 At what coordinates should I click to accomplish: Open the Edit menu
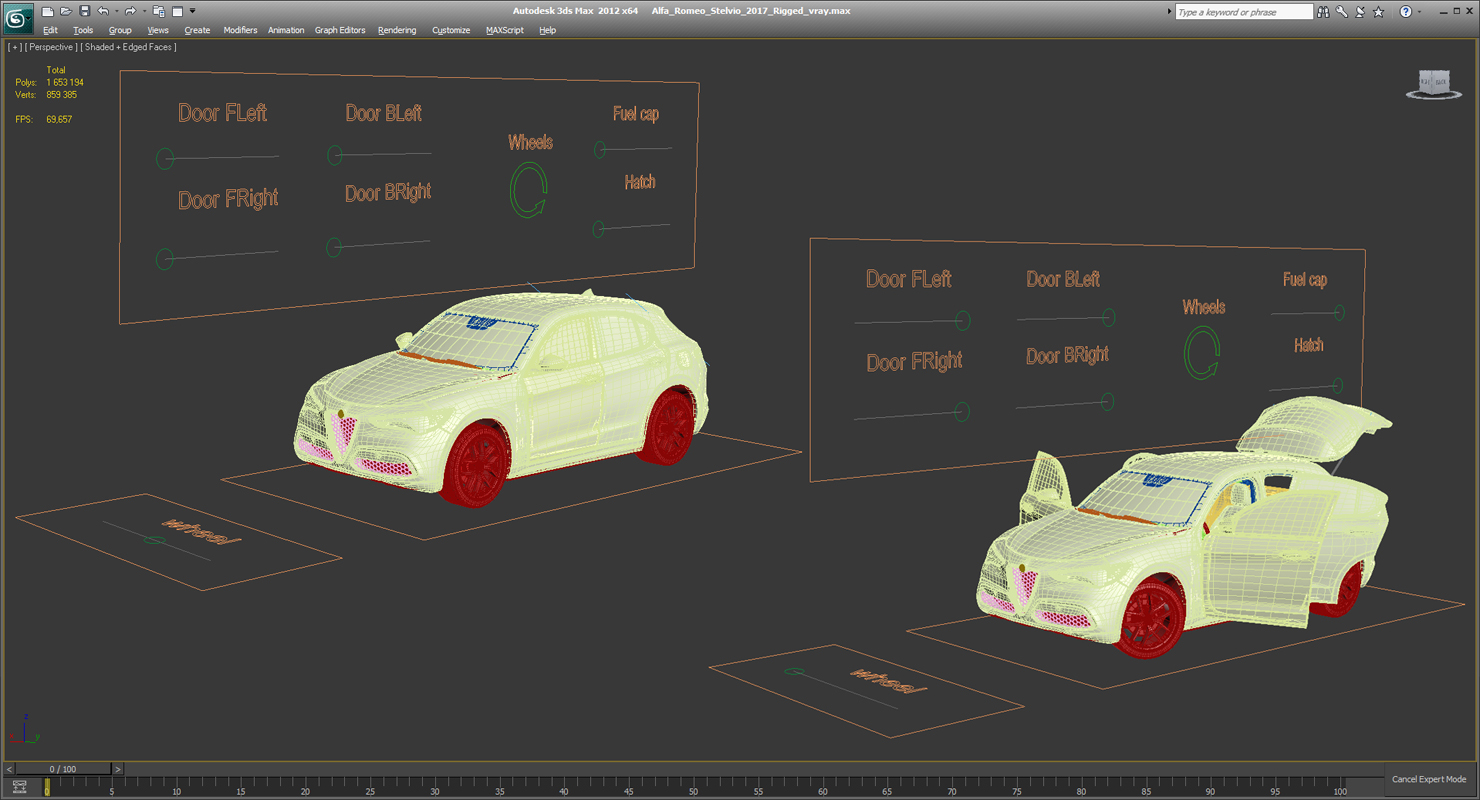[50, 30]
